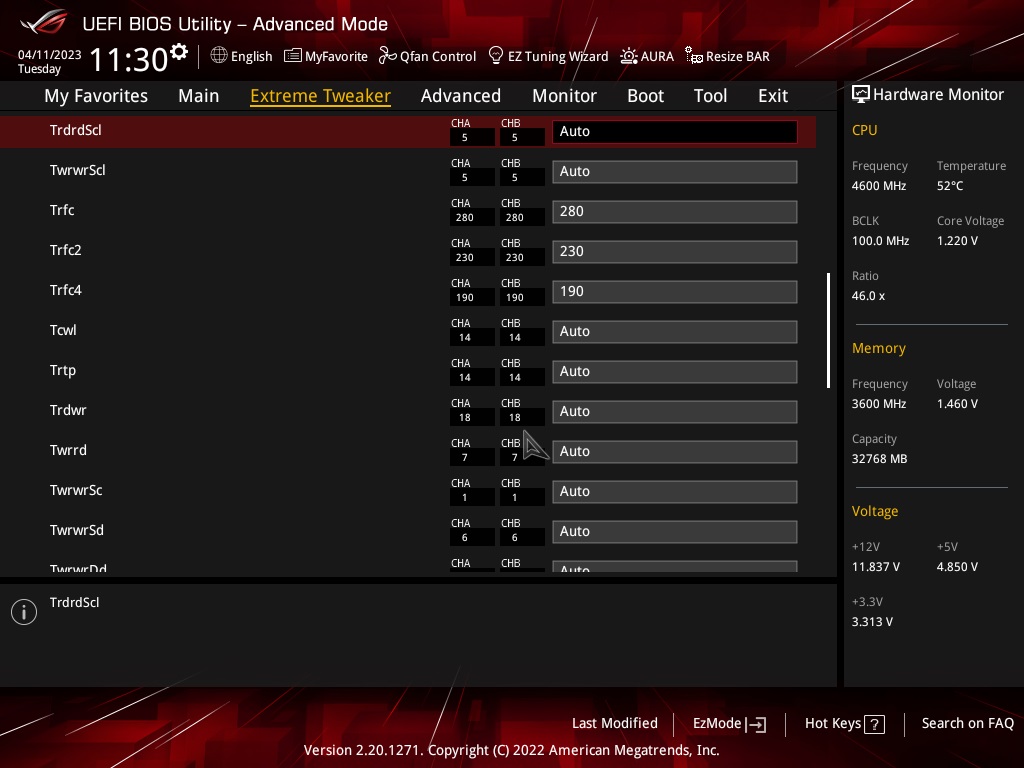The image size is (1024, 768).
Task: Select the Trtp Auto field
Action: click(x=675, y=372)
